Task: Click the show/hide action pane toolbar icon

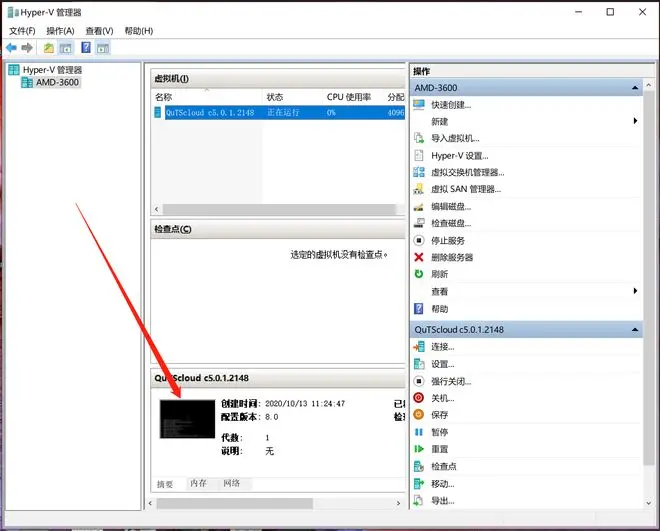Action: point(103,48)
